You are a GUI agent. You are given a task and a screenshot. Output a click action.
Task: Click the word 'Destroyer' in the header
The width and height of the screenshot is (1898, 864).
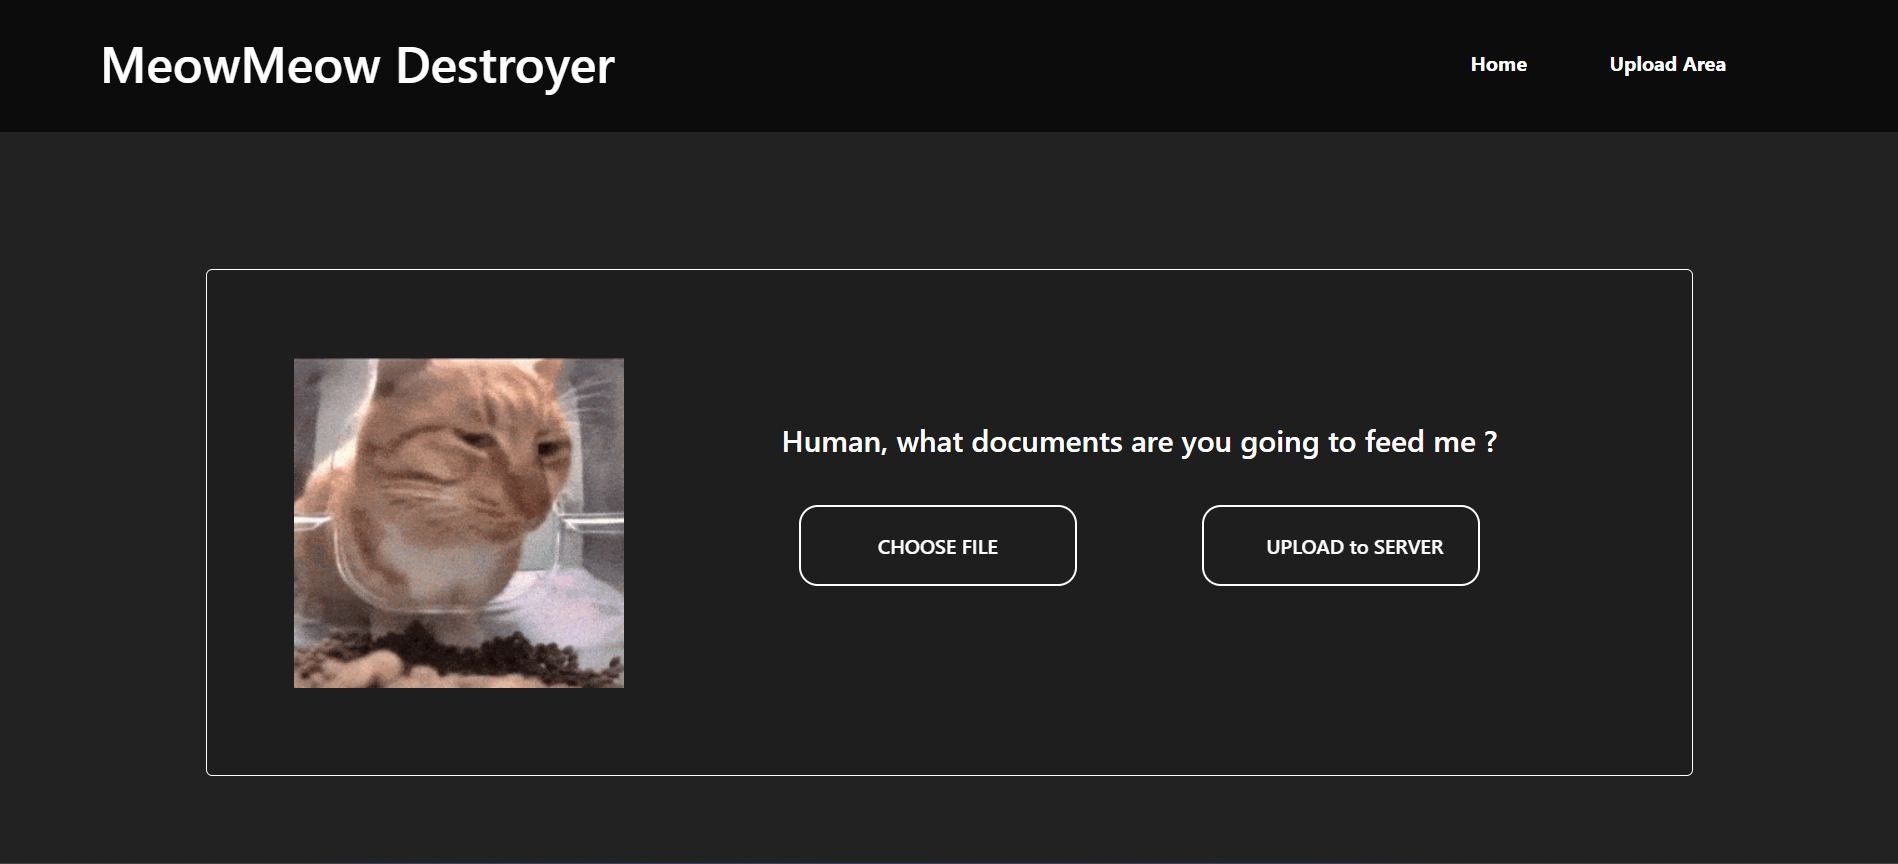tap(505, 66)
